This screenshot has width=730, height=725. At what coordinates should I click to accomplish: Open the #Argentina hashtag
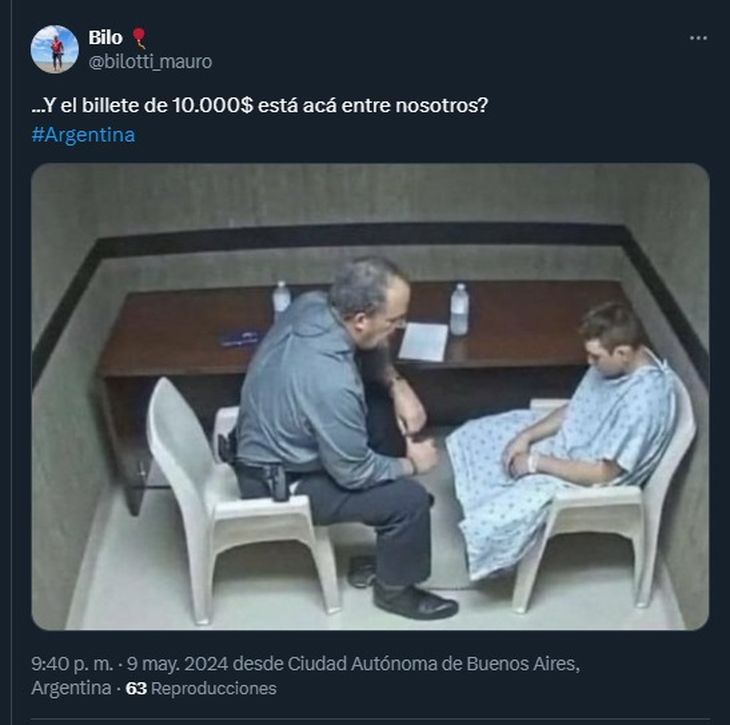pyautogui.click(x=83, y=135)
